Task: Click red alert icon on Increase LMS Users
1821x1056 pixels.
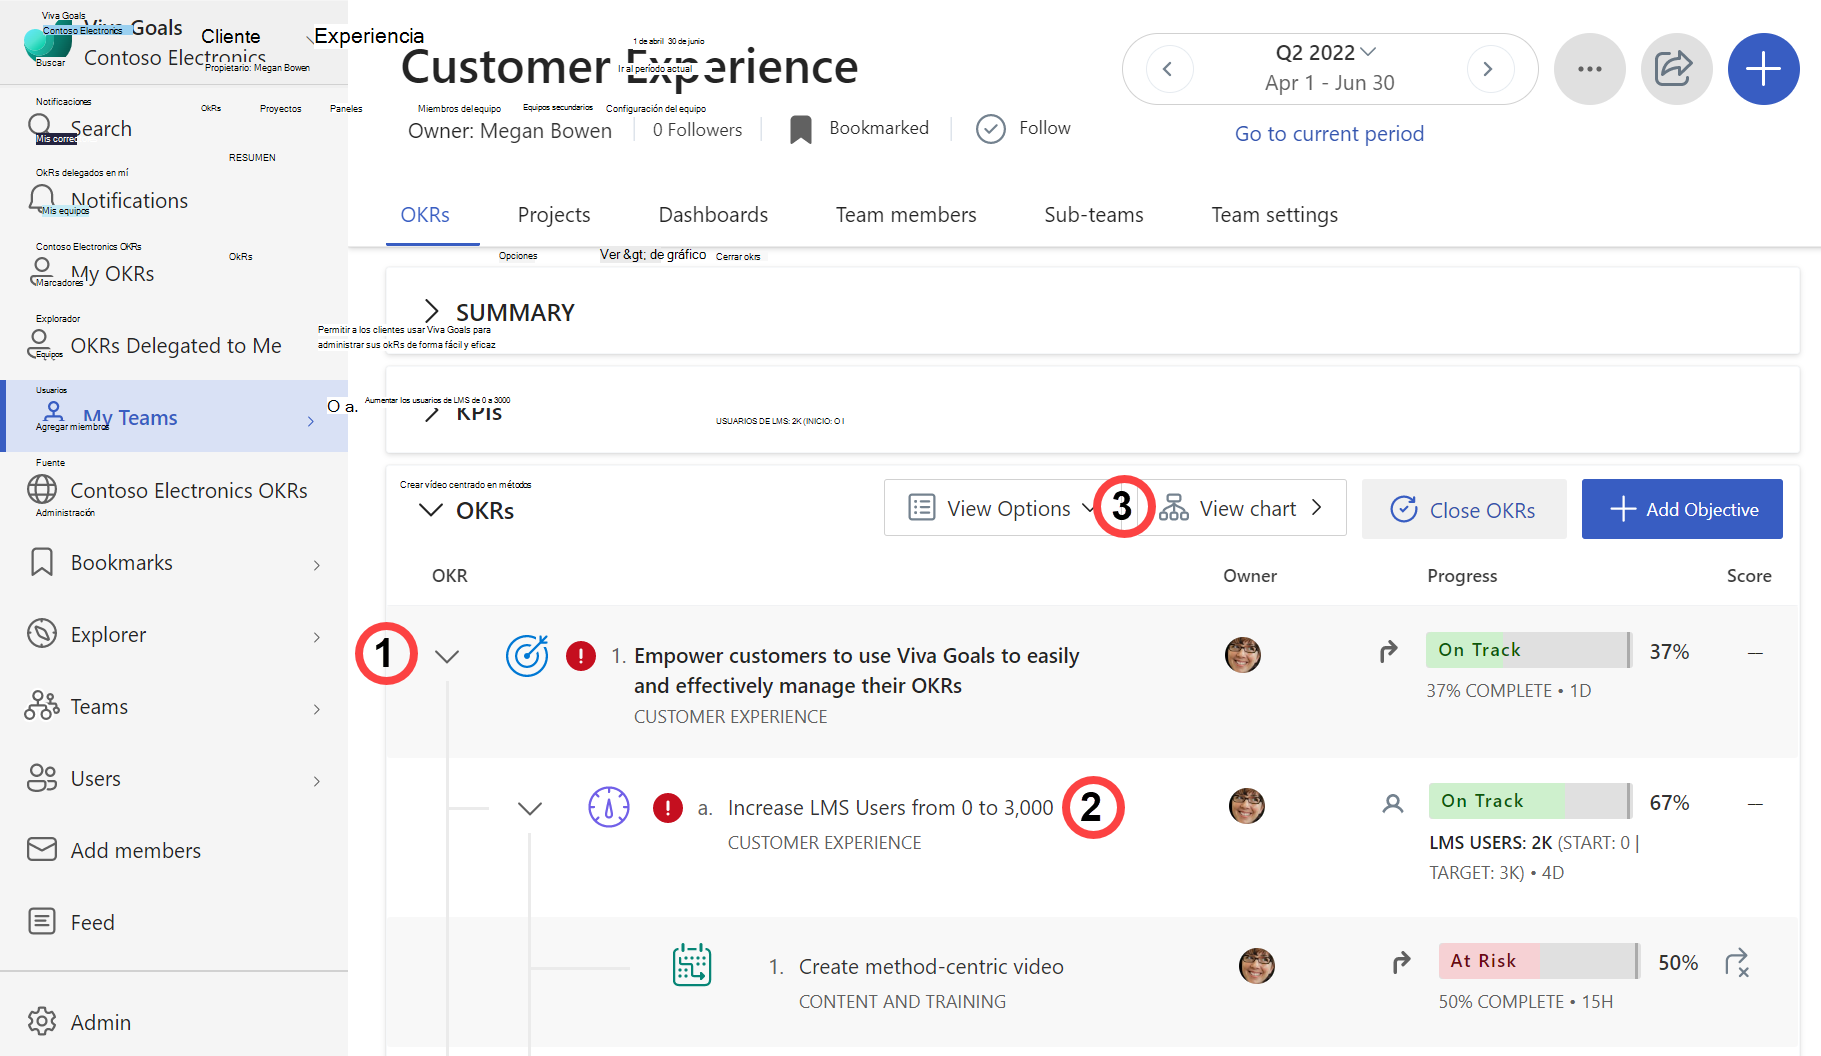Action: [x=667, y=807]
